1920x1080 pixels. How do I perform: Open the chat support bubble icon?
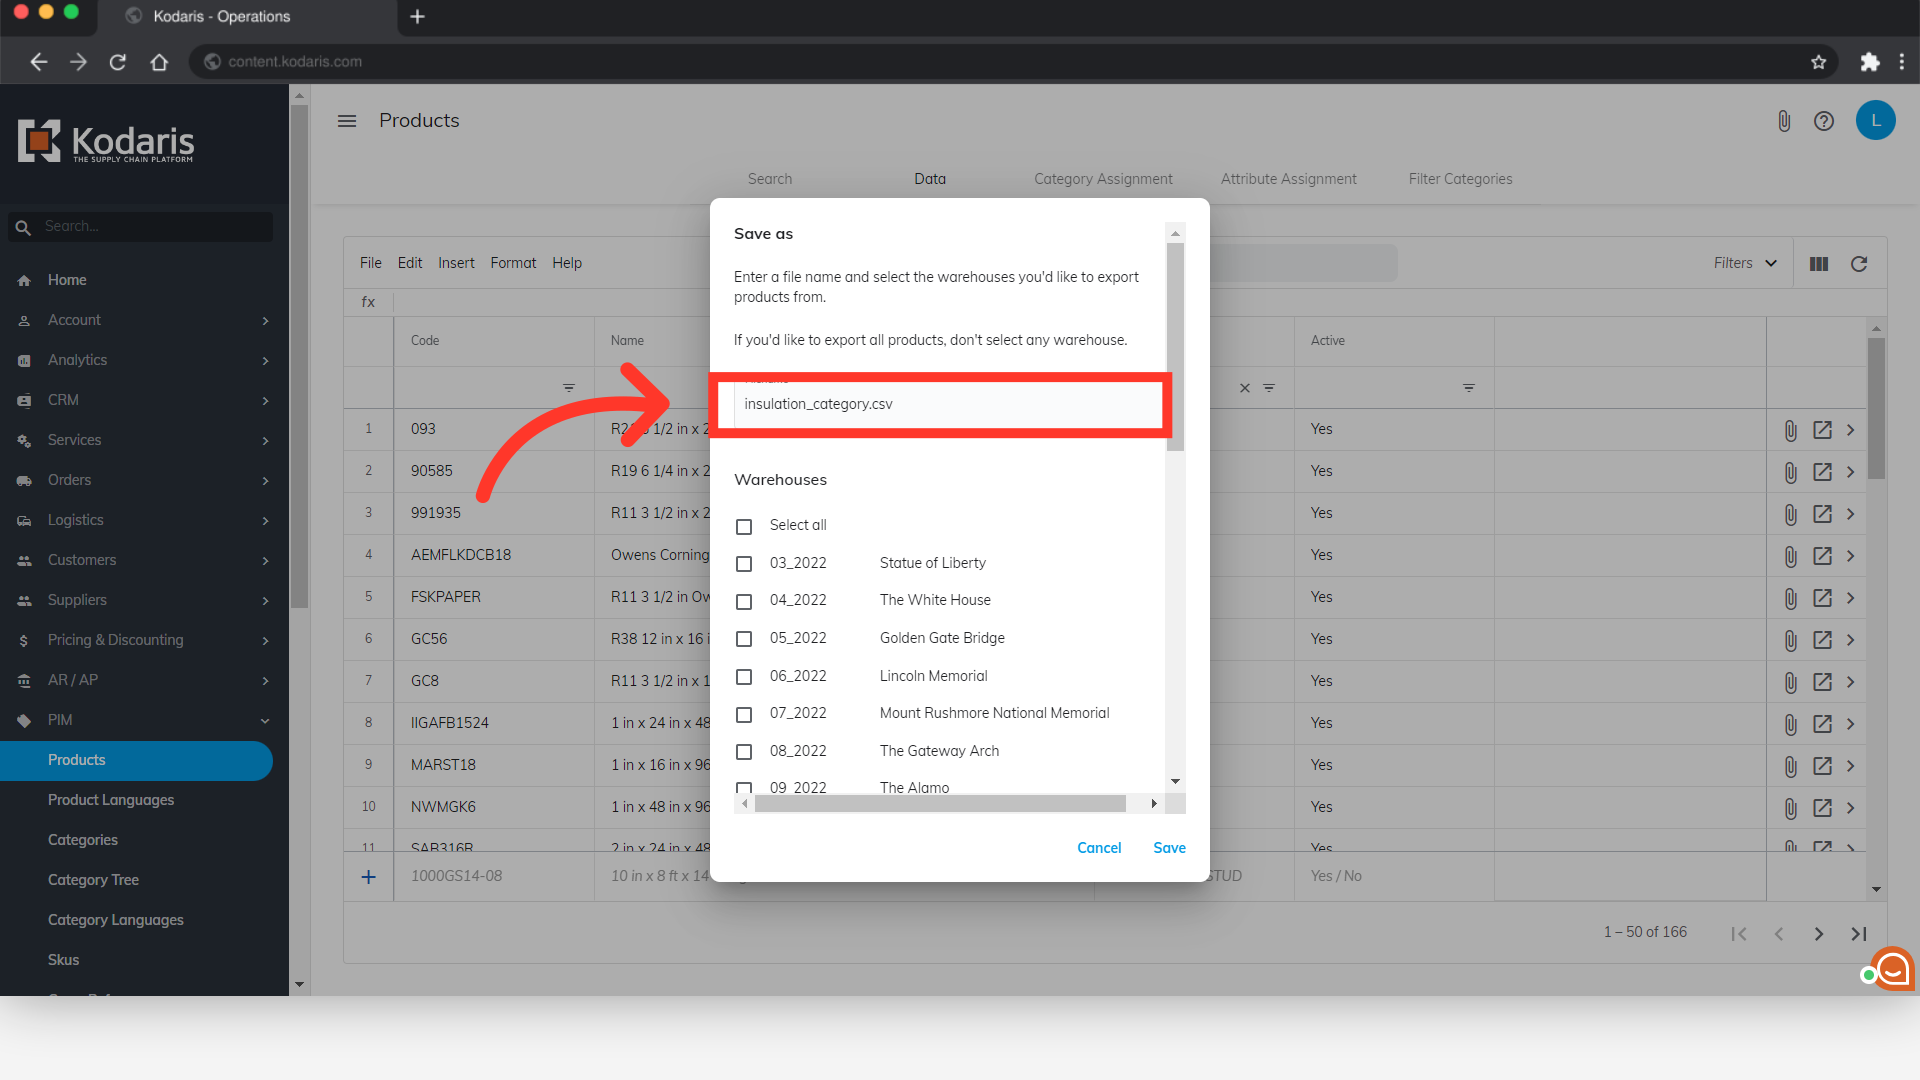[x=1892, y=968]
